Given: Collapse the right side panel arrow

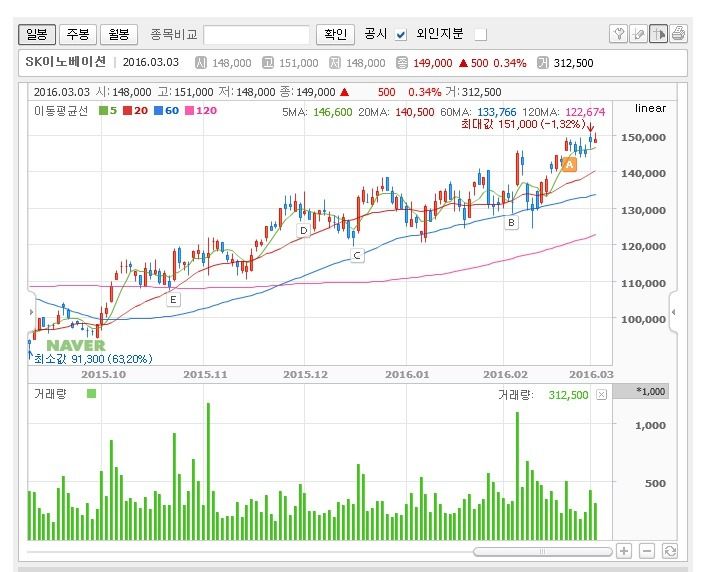Looking at the screenshot, I should pos(673,312).
